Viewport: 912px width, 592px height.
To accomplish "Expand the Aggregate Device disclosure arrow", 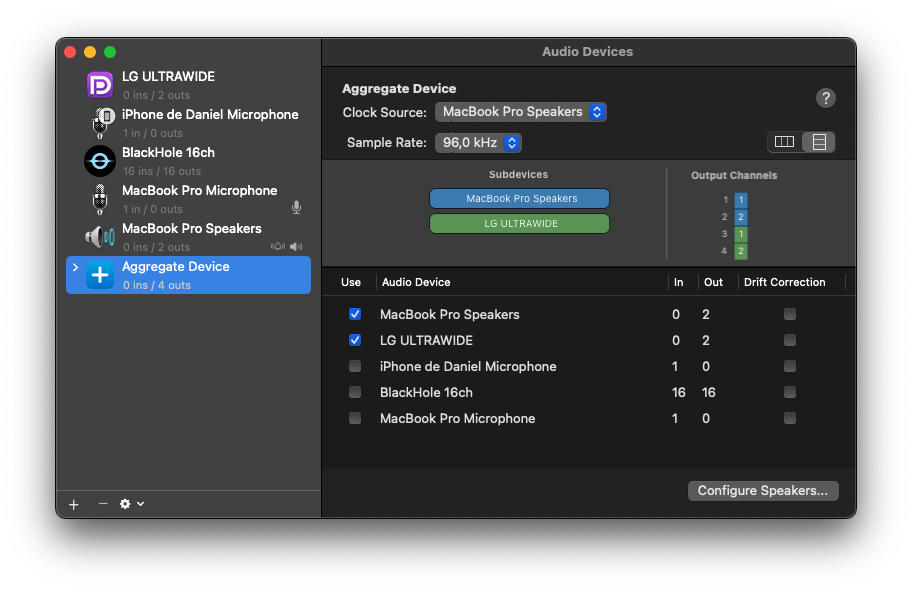I will click(x=76, y=267).
